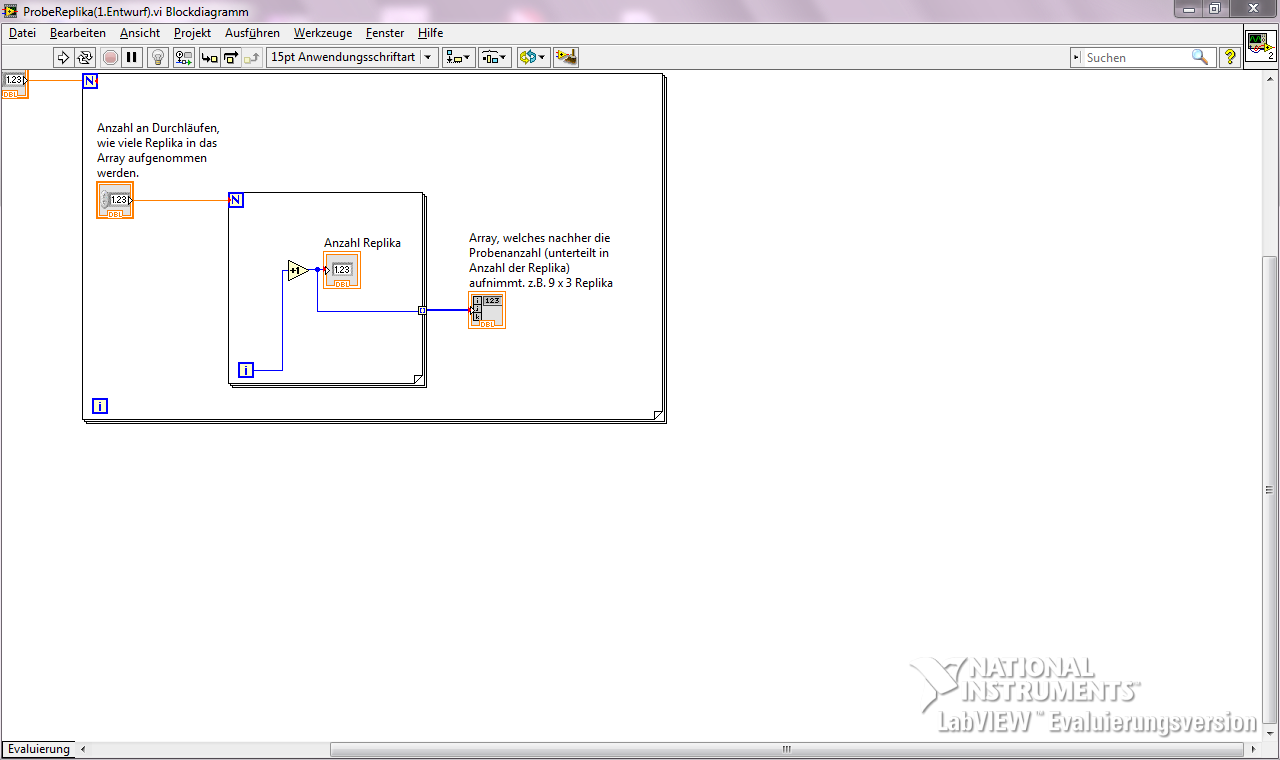The image size is (1280, 760).
Task: Select the outer loop iteration terminal i
Action: pyautogui.click(x=100, y=405)
